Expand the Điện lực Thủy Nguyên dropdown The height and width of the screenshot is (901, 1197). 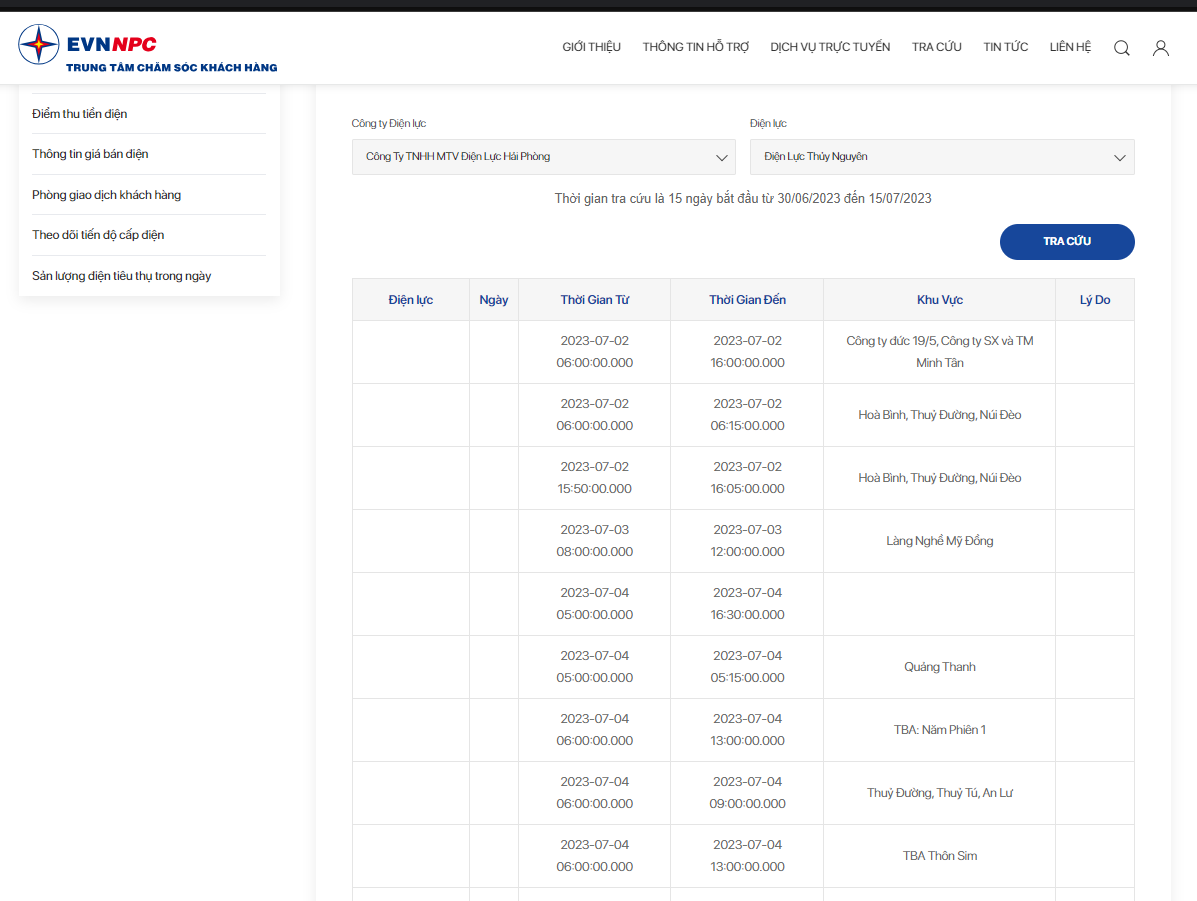click(x=942, y=157)
